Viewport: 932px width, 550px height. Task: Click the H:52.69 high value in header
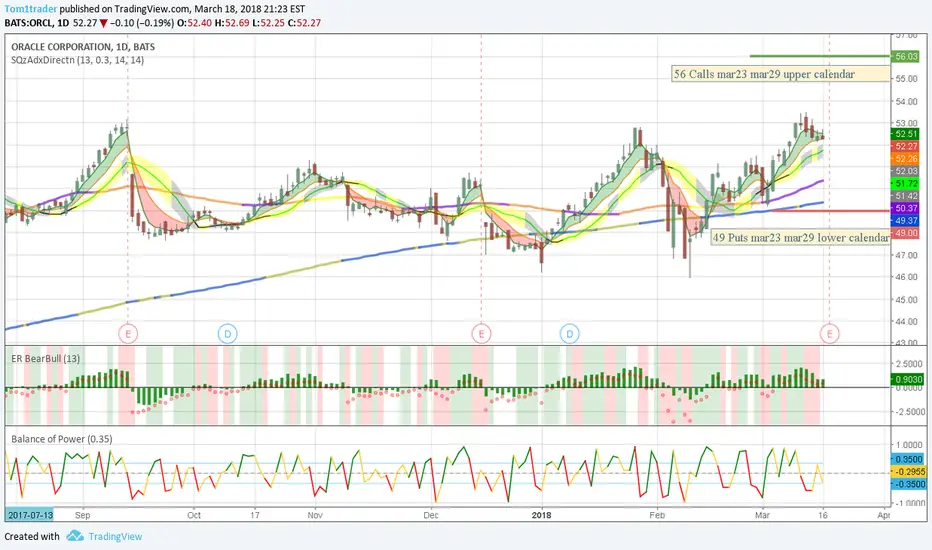[x=232, y=23]
